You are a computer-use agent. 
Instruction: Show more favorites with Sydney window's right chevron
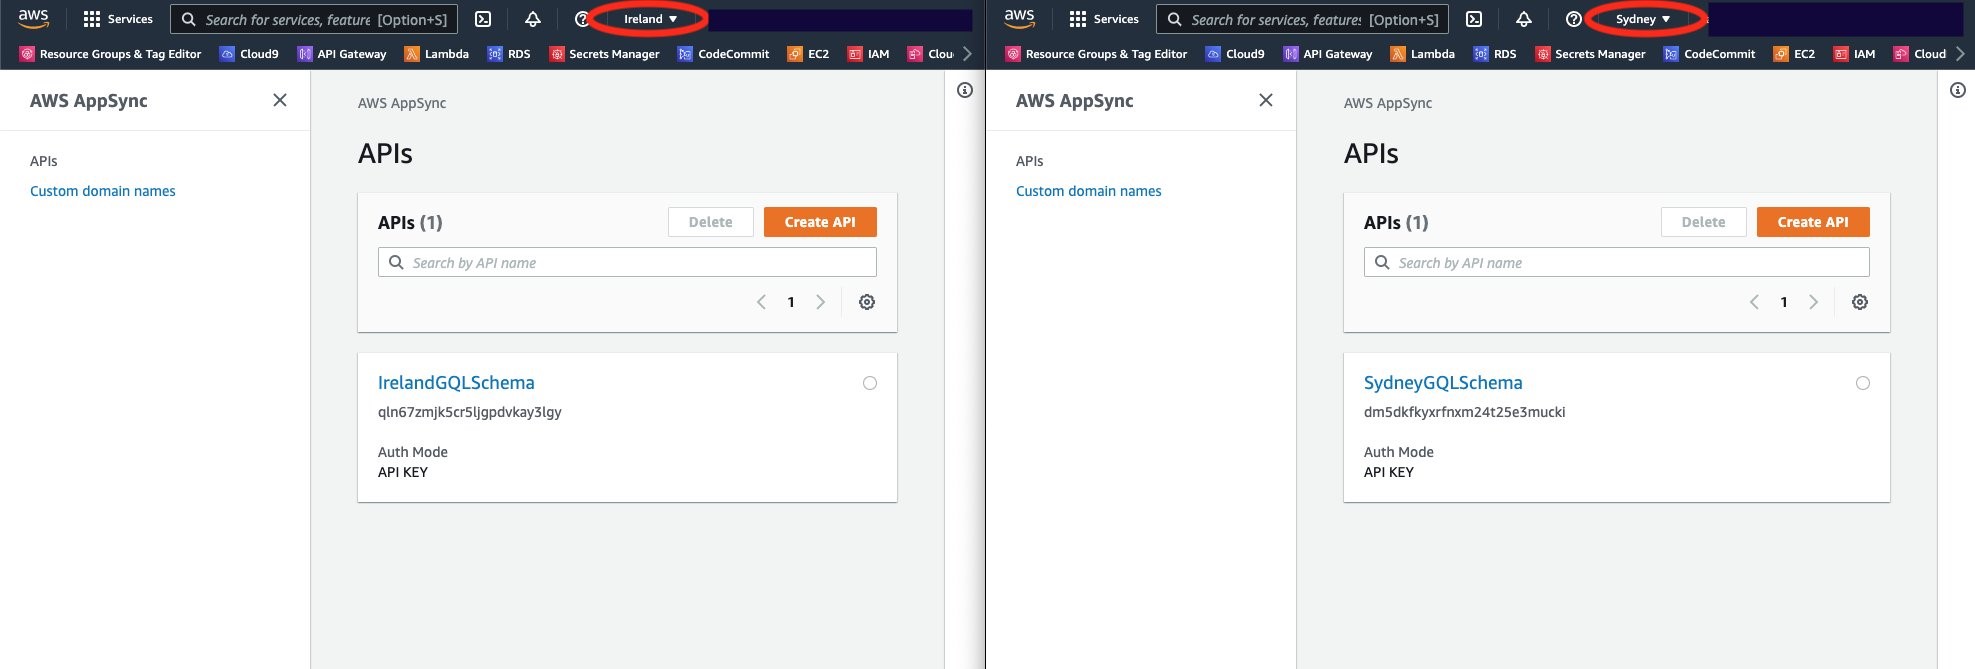coord(1960,54)
